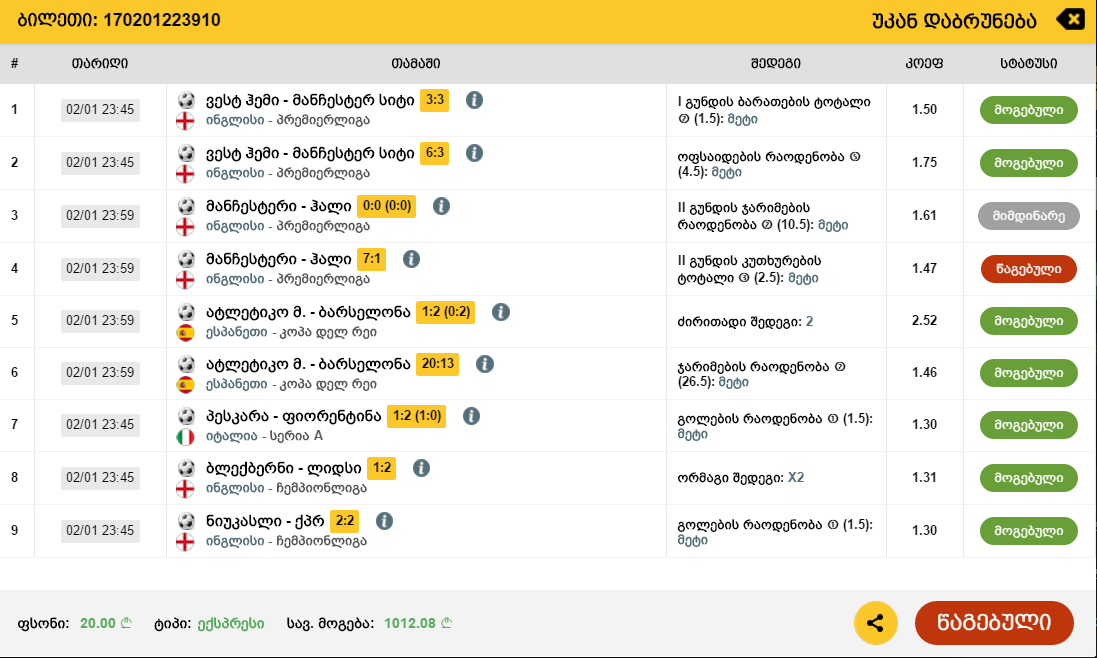Click მოგებული status in row 1
This screenshot has width=1097, height=658.
1028,110
